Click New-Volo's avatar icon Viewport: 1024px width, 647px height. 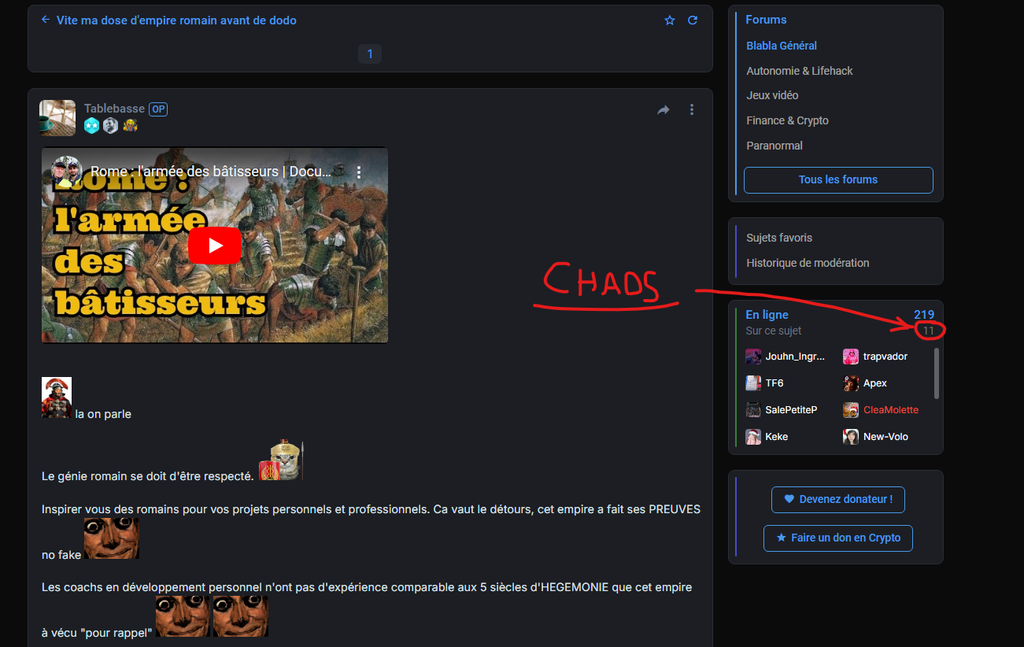(x=850, y=437)
